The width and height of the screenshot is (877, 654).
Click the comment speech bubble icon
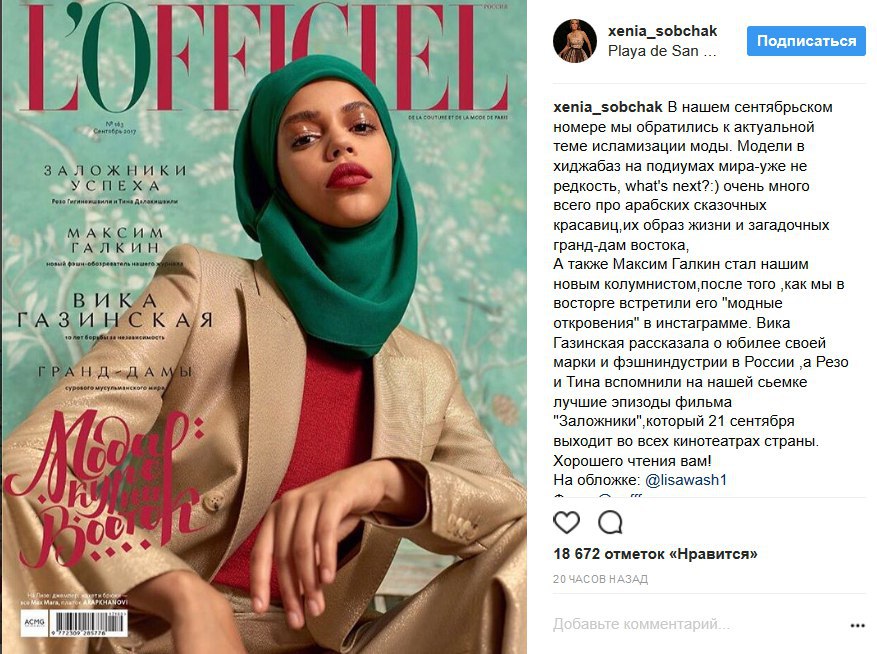[610, 522]
